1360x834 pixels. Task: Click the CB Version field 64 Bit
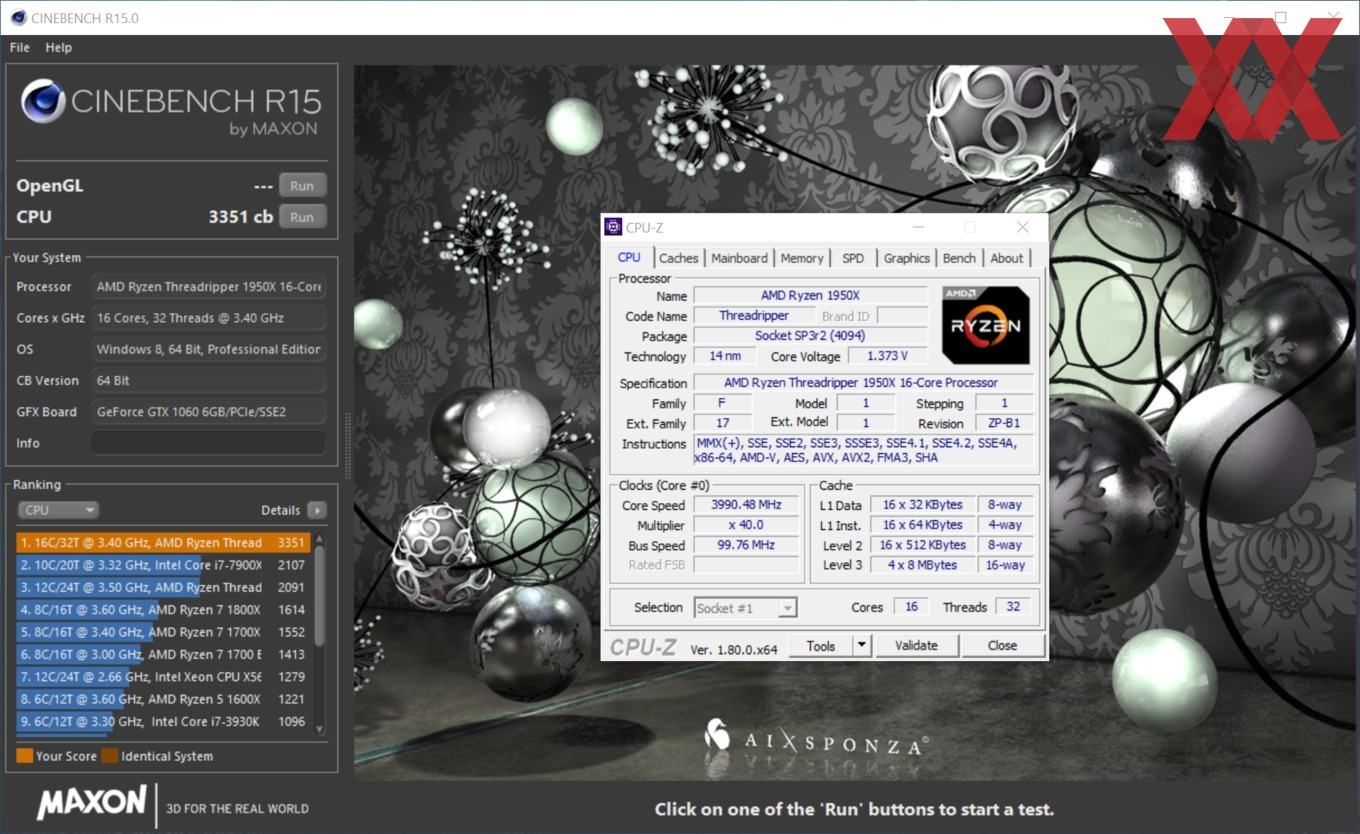coord(209,381)
